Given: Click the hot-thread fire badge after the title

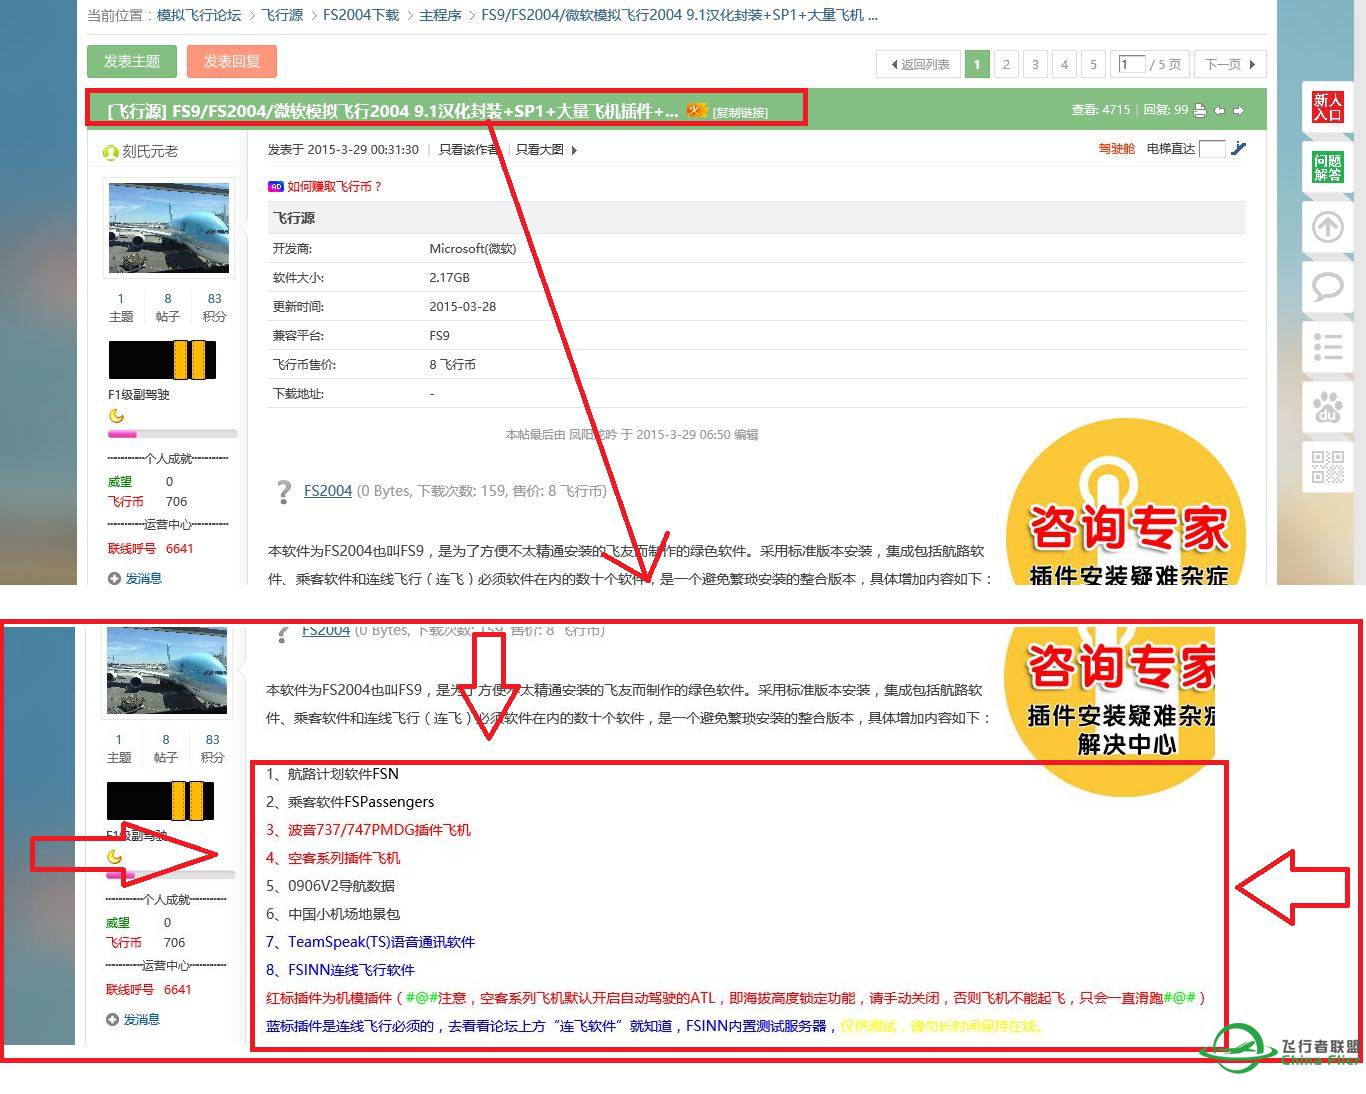Looking at the screenshot, I should (697, 111).
